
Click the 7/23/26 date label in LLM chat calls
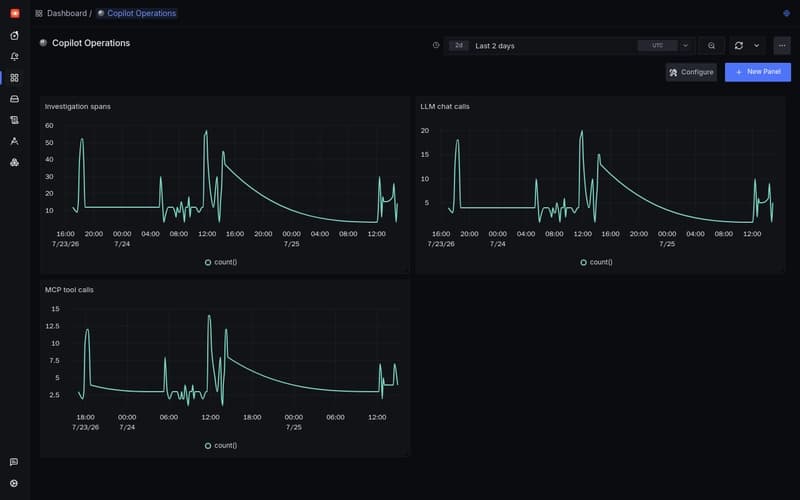(441, 244)
